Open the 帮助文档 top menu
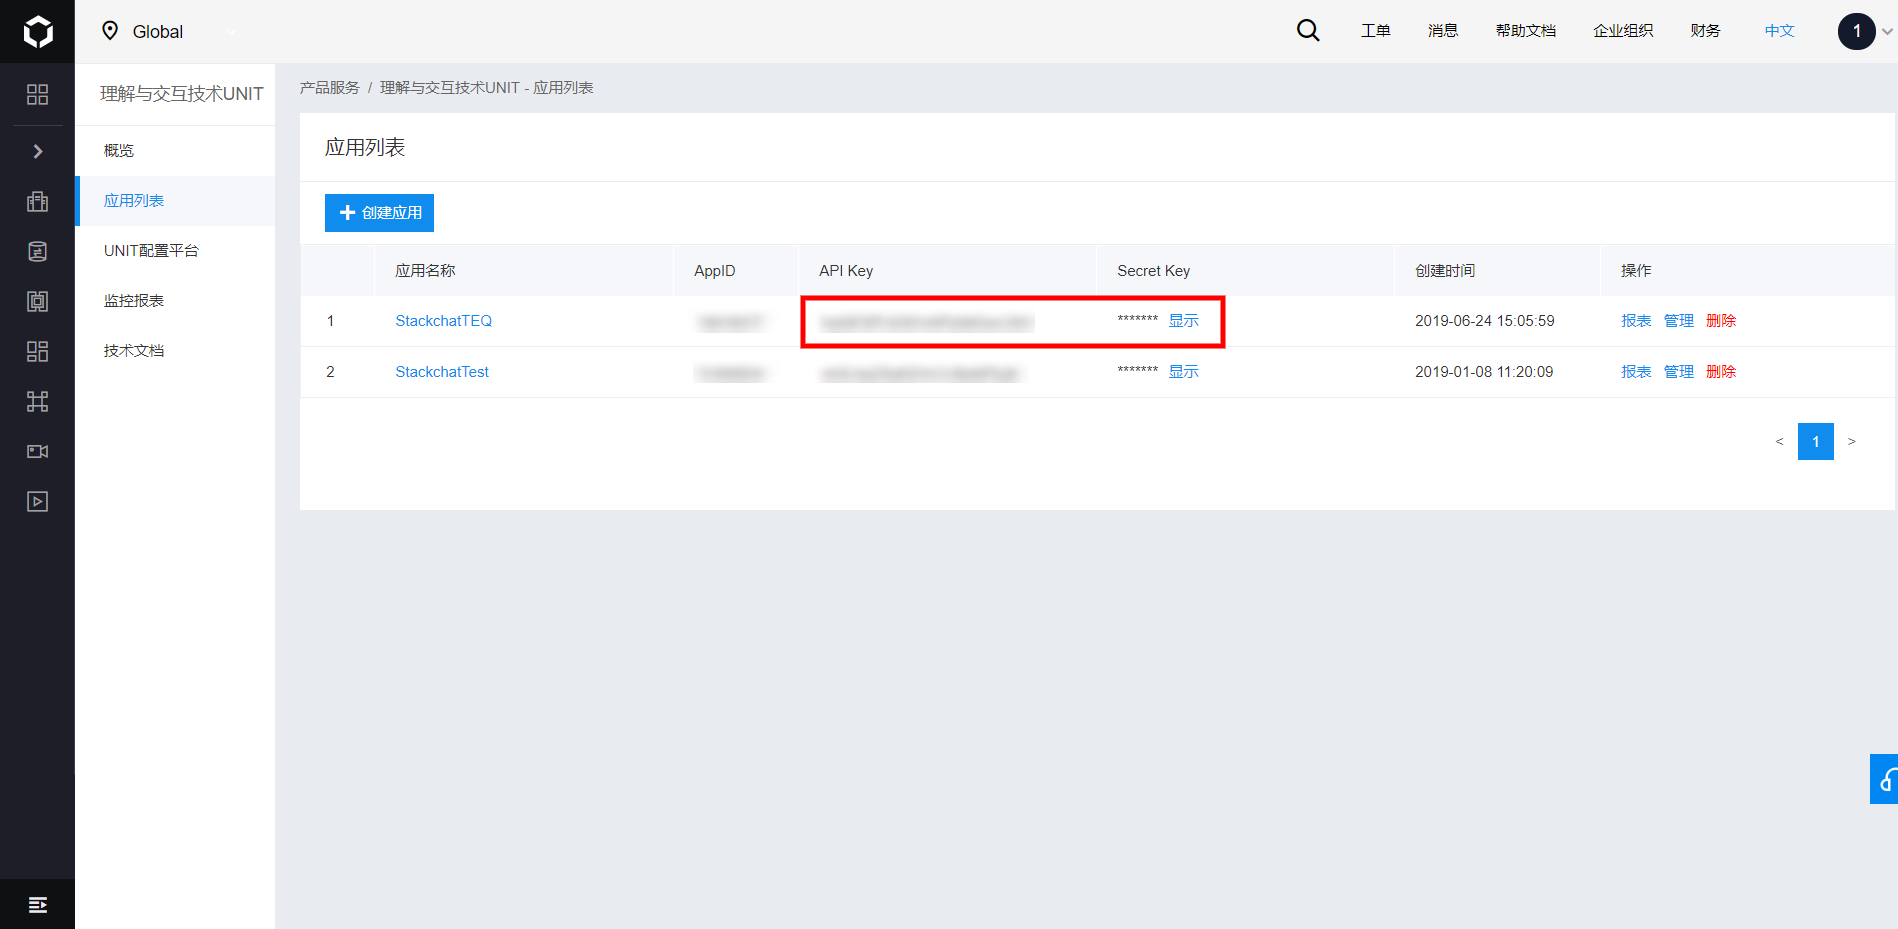Viewport: 1898px width, 929px height. coord(1526,31)
